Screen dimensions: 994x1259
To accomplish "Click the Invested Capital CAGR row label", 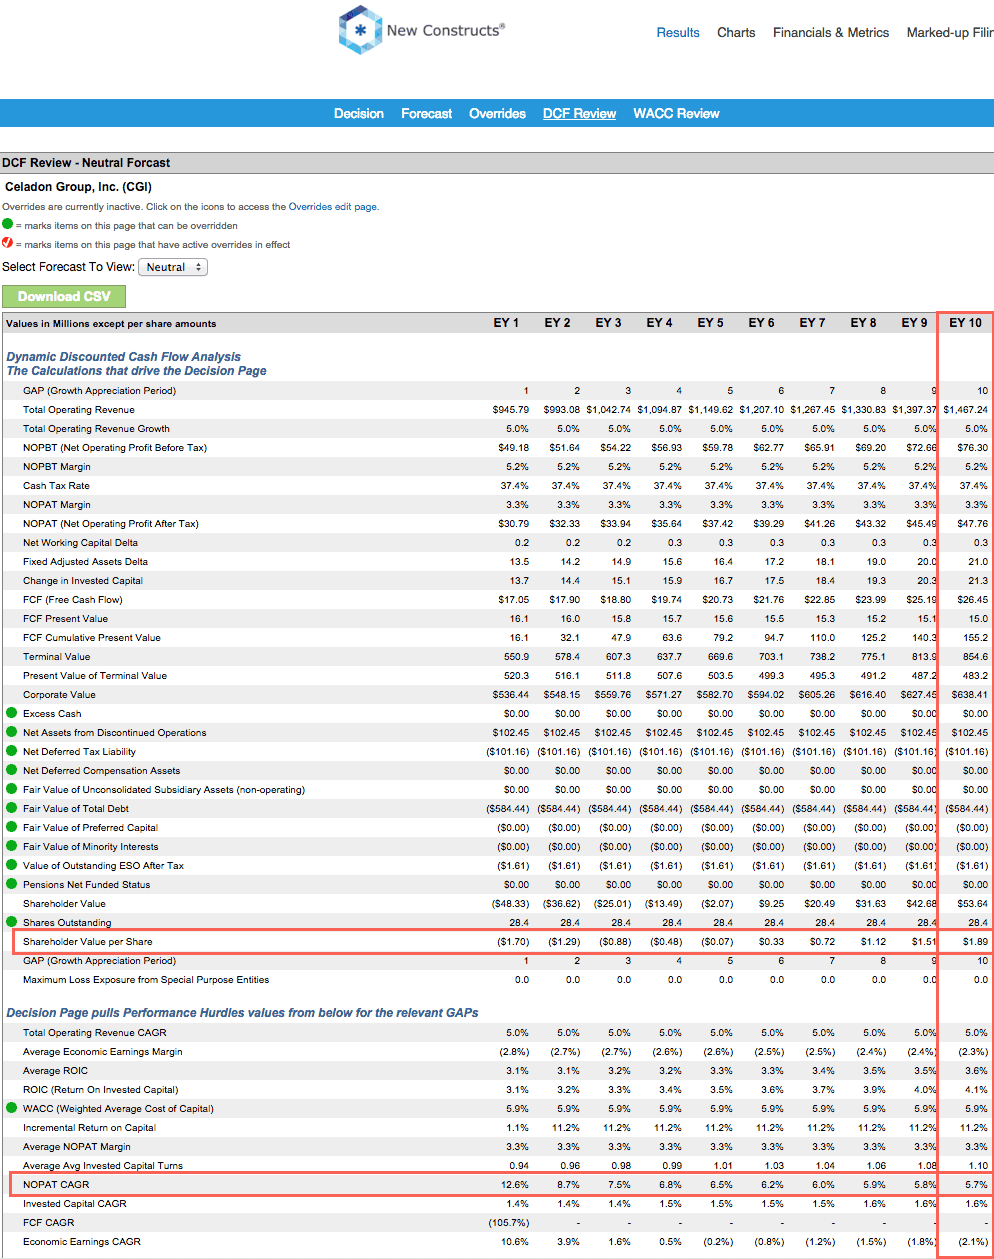I will 75,1204.
